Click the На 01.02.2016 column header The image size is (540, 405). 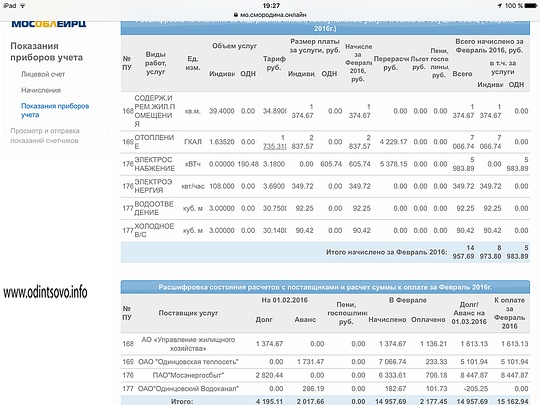click(x=284, y=300)
